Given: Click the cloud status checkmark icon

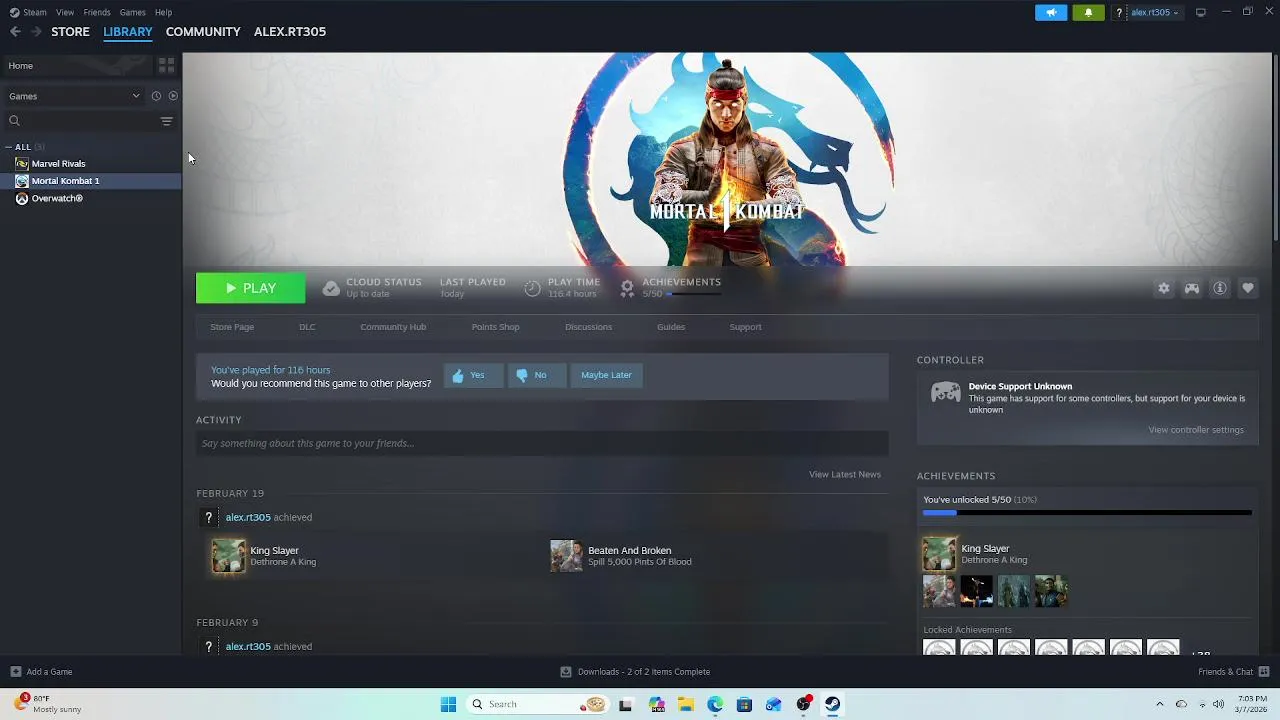Looking at the screenshot, I should [331, 288].
